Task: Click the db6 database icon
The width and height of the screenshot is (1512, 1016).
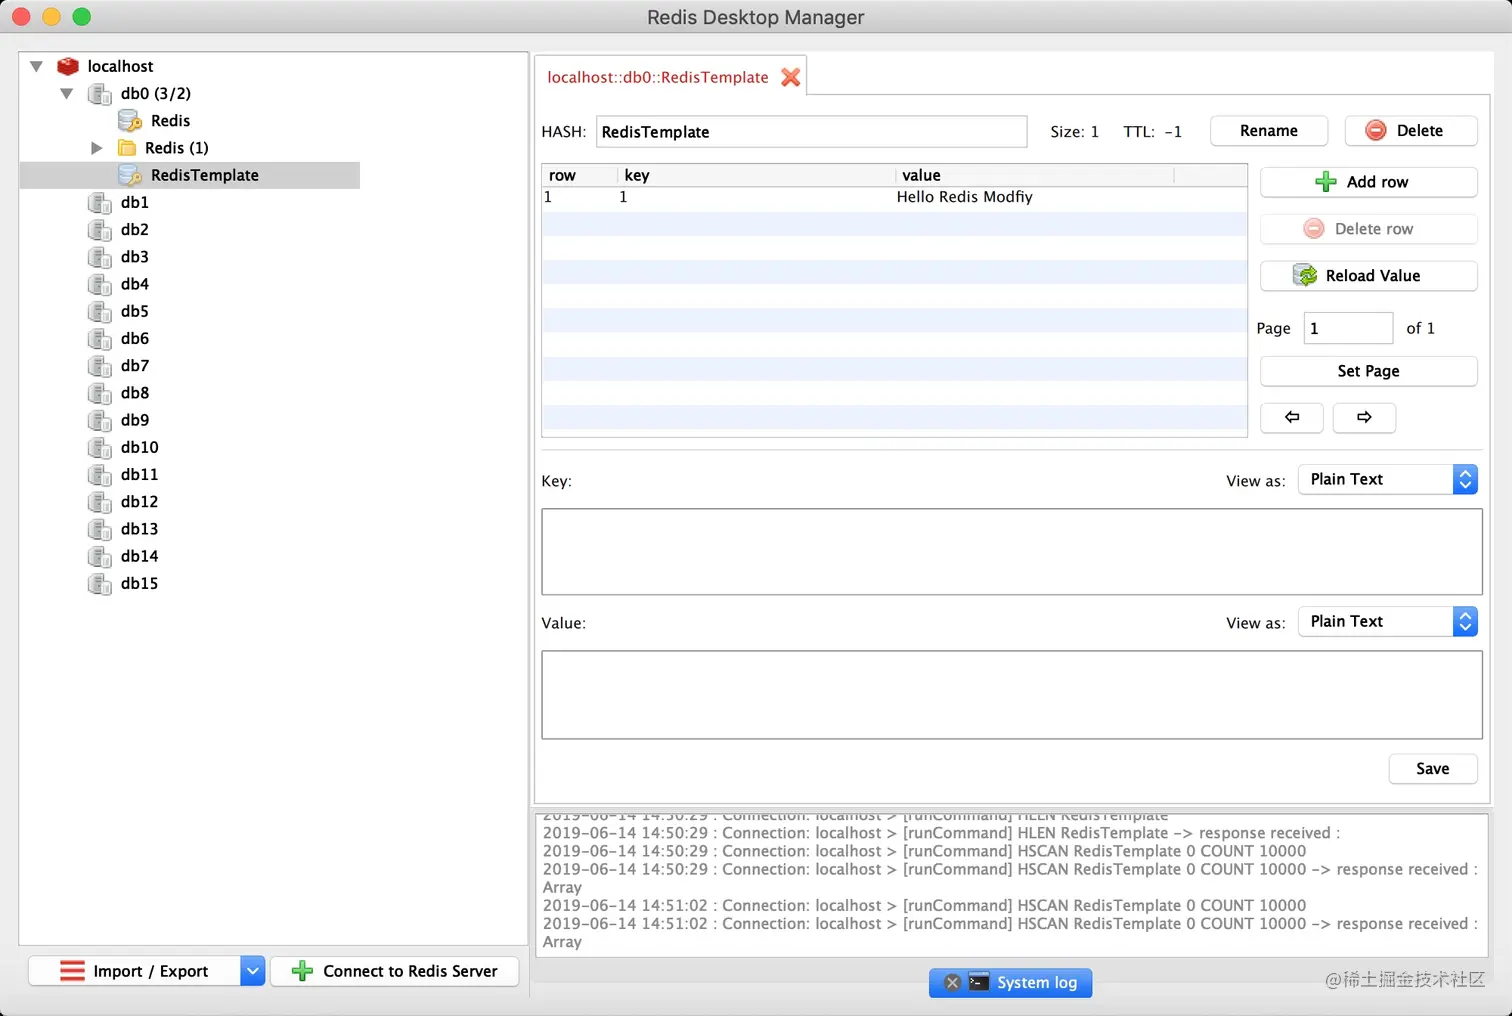Action: click(x=100, y=338)
